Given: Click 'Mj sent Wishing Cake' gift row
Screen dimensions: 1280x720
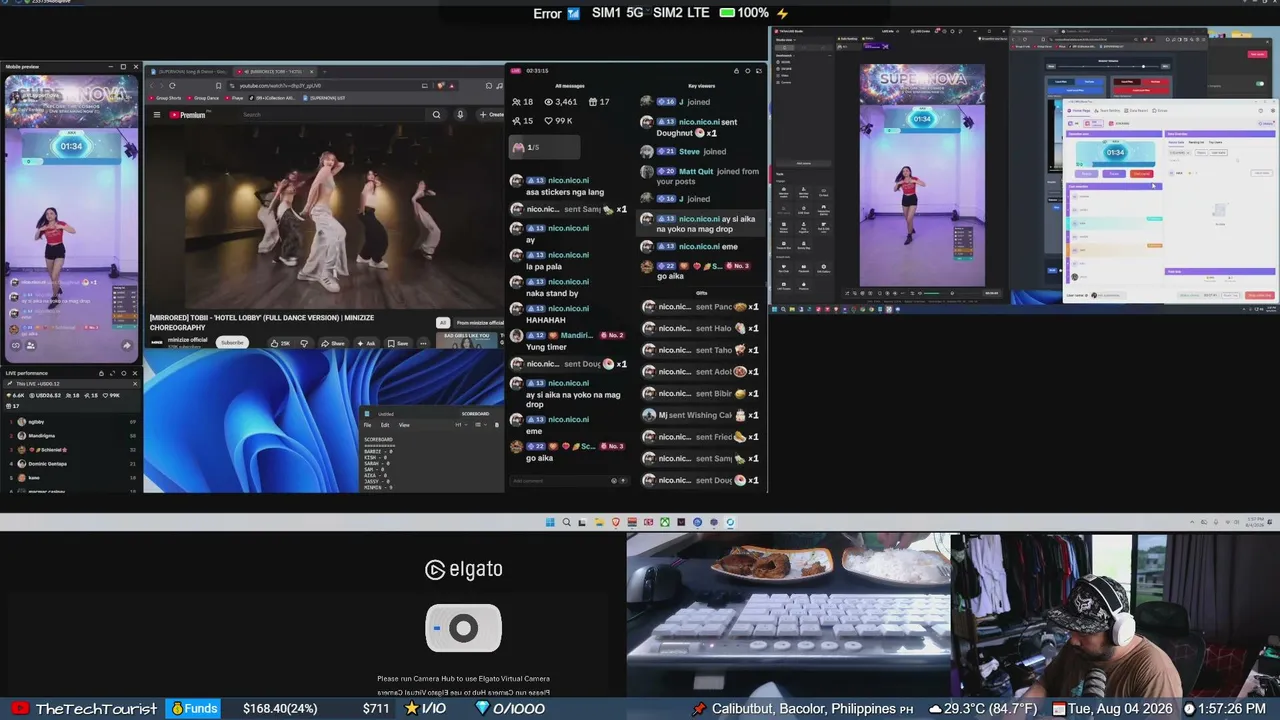Looking at the screenshot, I should point(702,415).
